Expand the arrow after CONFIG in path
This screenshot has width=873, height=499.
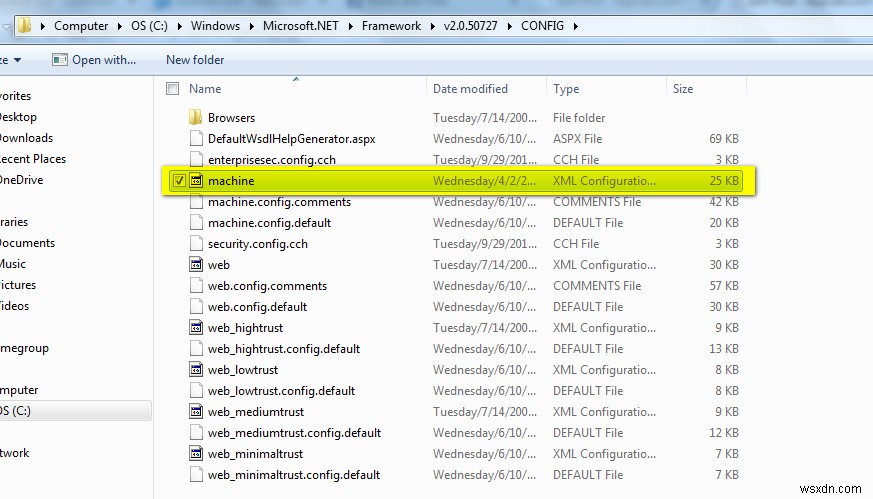tap(576, 26)
